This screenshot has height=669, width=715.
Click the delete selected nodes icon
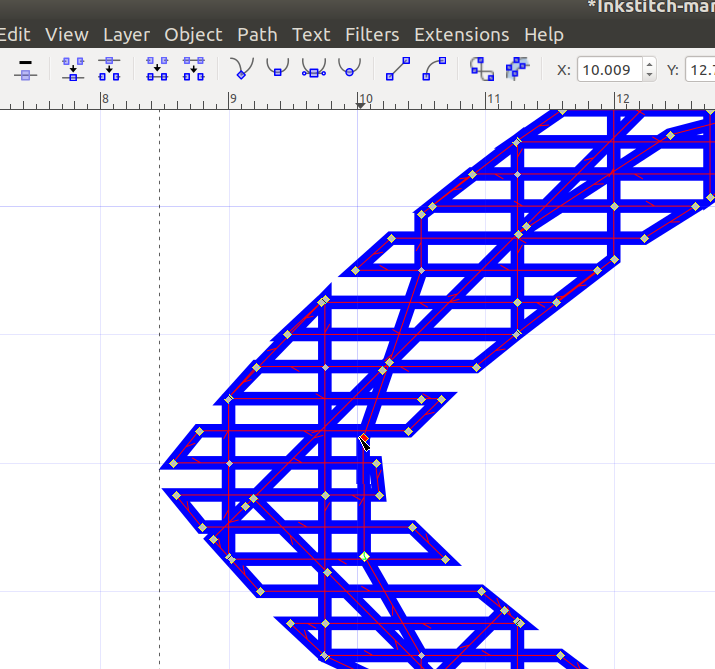[x=27, y=68]
